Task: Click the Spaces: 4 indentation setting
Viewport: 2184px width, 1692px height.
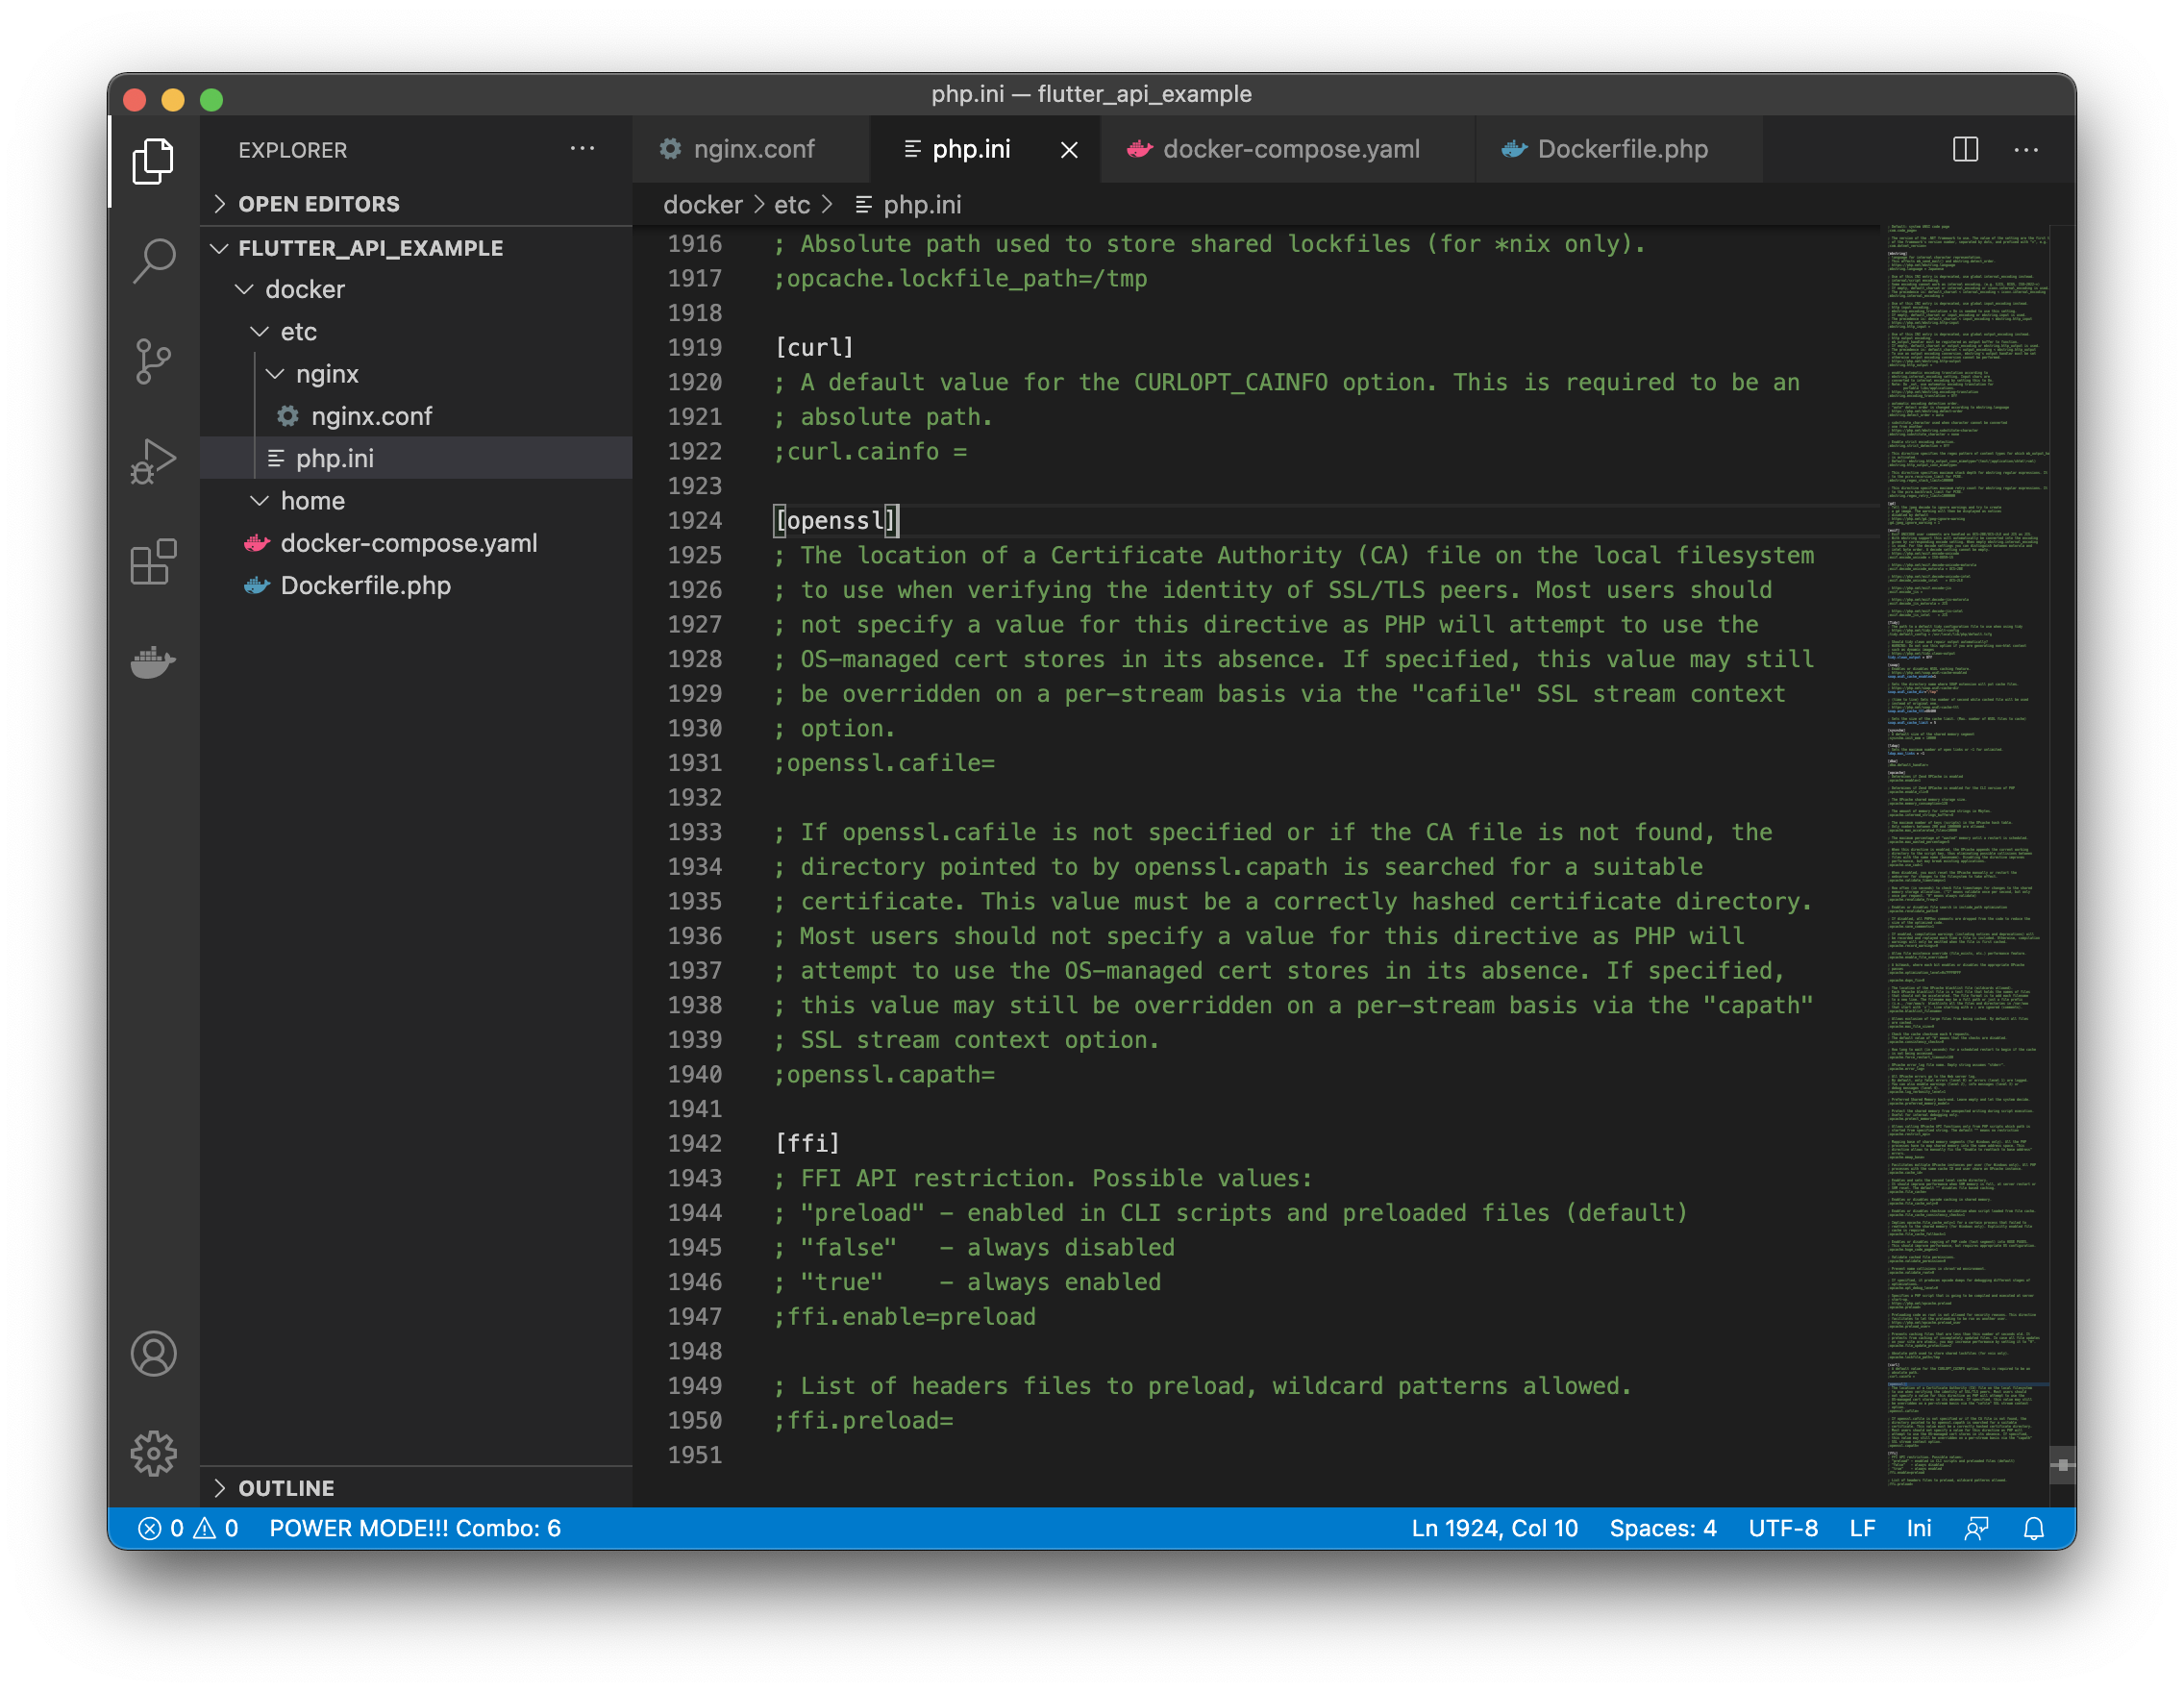Action: (1662, 1528)
